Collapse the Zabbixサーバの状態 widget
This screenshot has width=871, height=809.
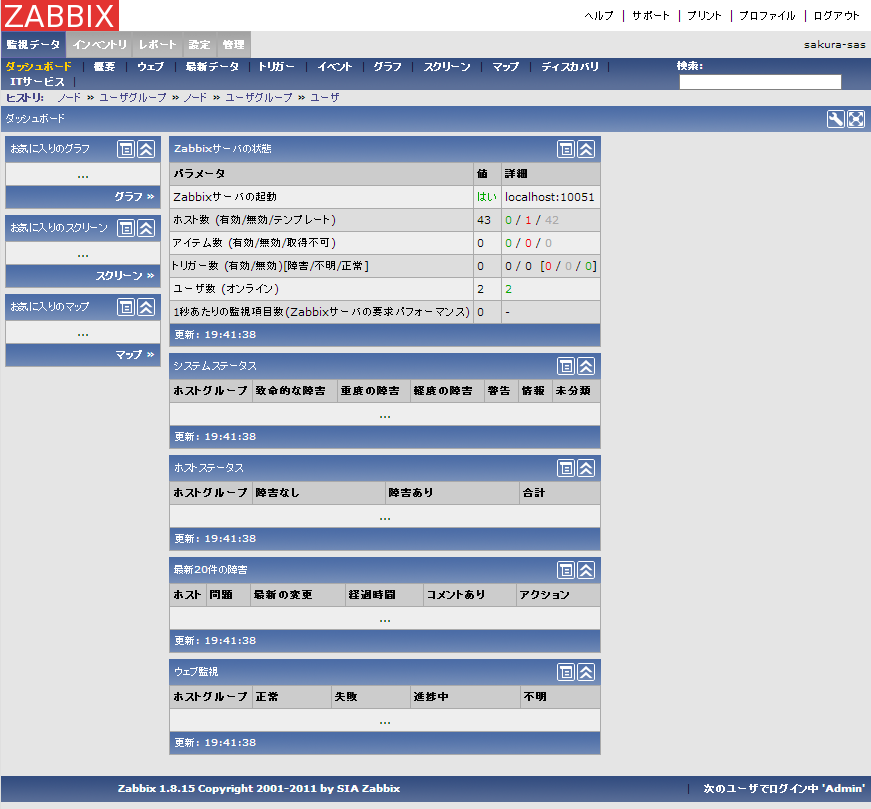(x=586, y=149)
